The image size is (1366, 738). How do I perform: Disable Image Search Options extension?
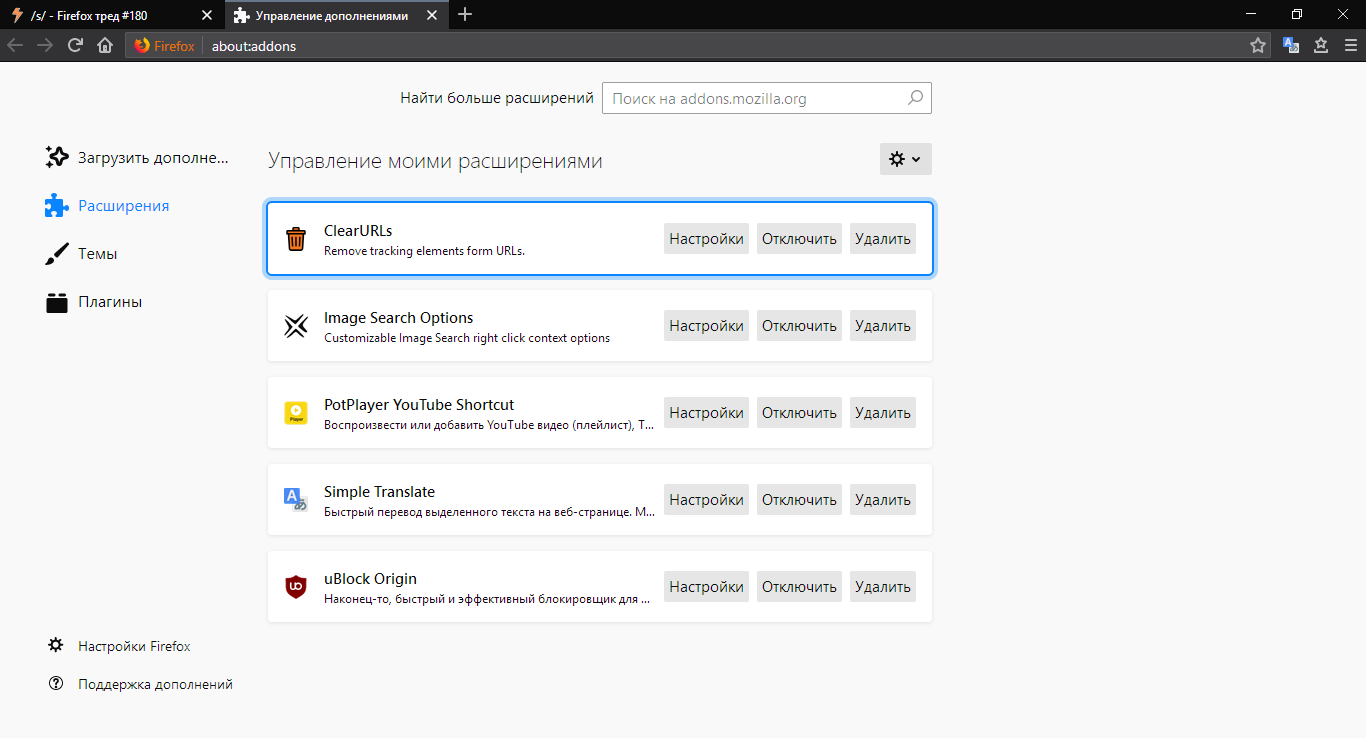(799, 326)
